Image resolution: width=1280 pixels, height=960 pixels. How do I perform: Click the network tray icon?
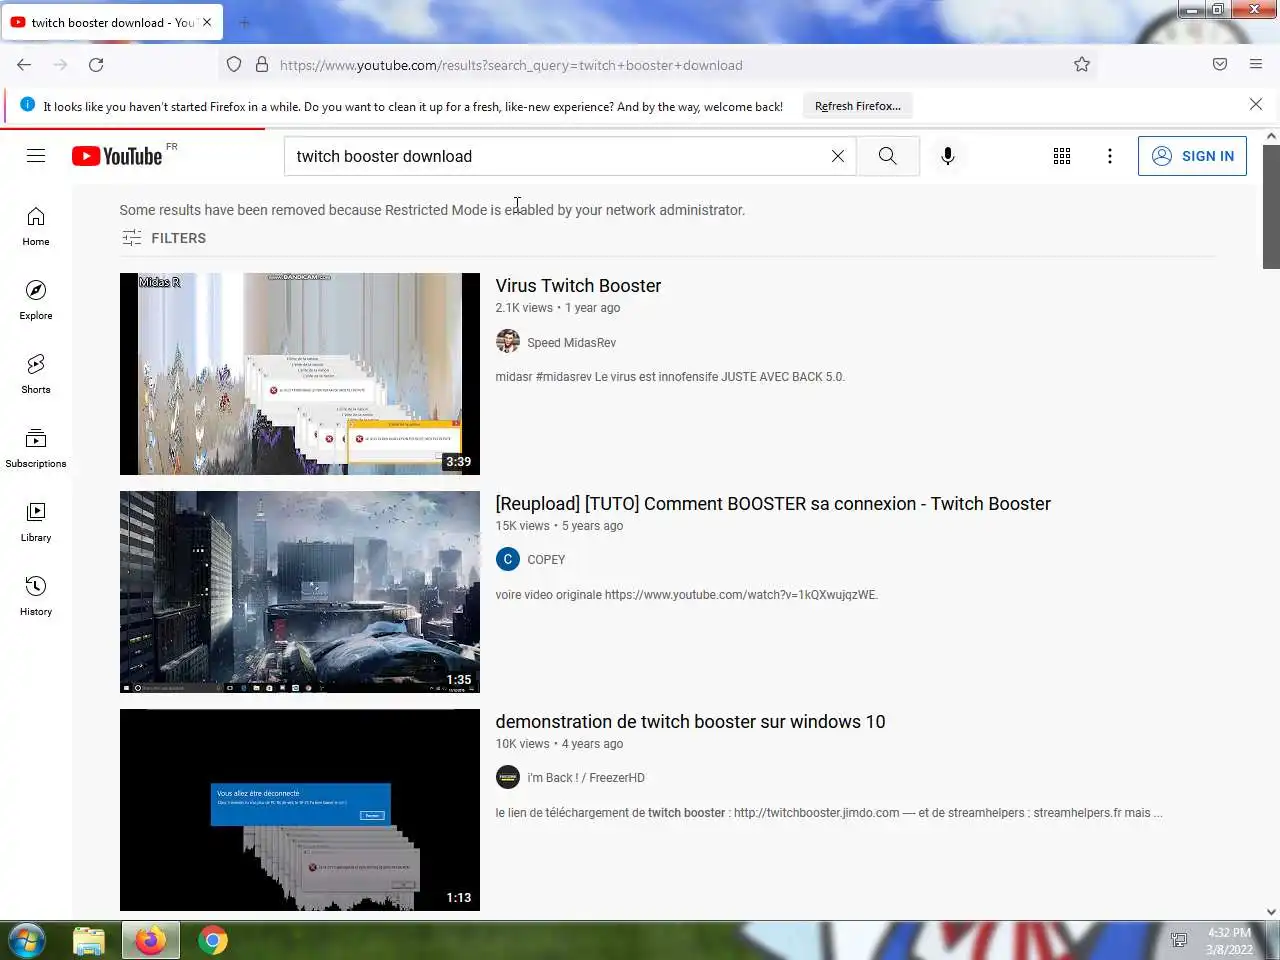1179,940
